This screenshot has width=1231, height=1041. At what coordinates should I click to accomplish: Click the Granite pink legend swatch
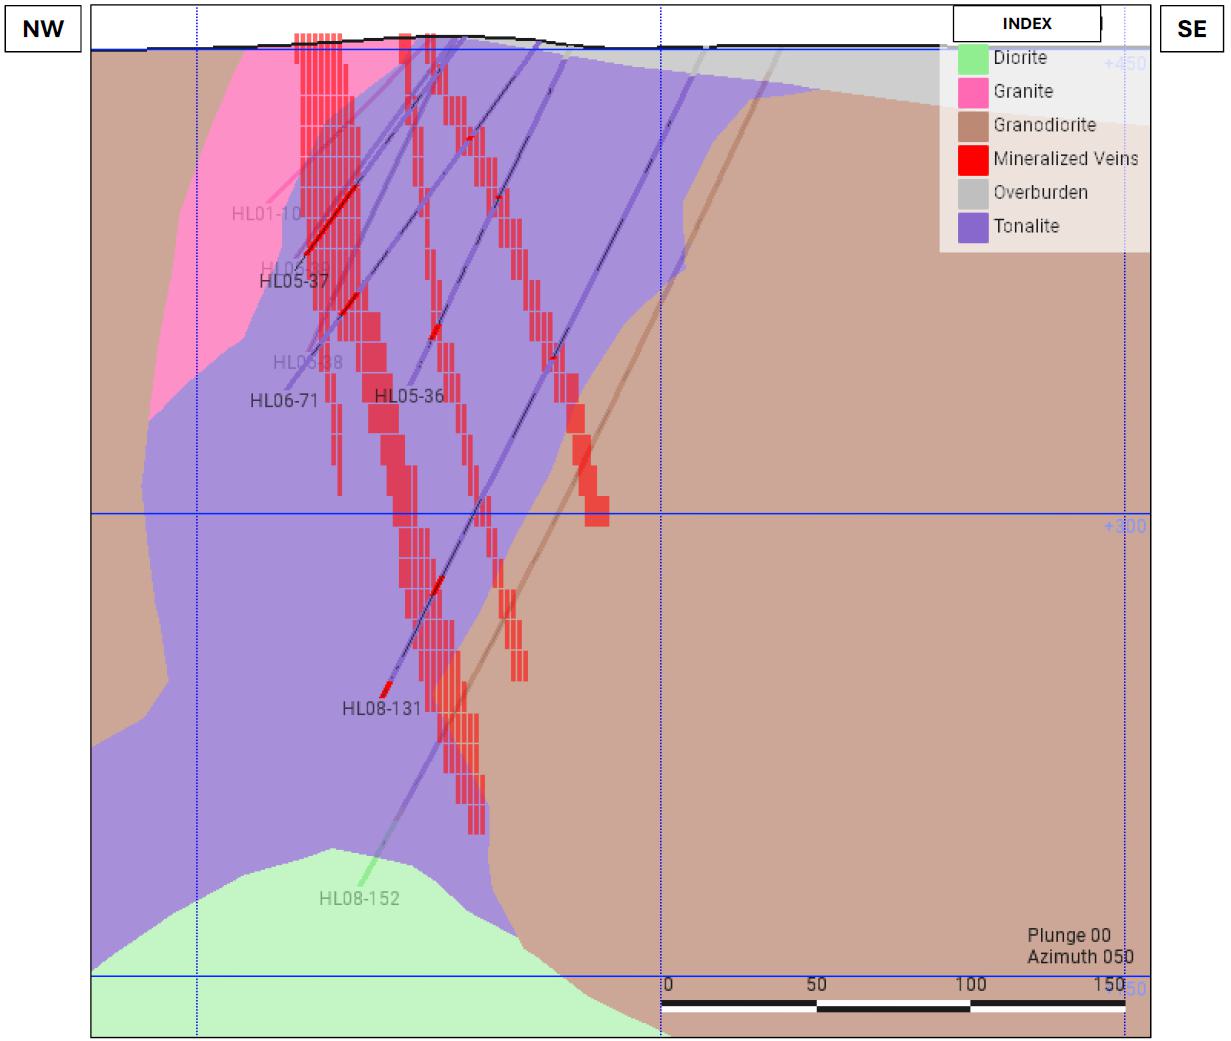[x=974, y=92]
